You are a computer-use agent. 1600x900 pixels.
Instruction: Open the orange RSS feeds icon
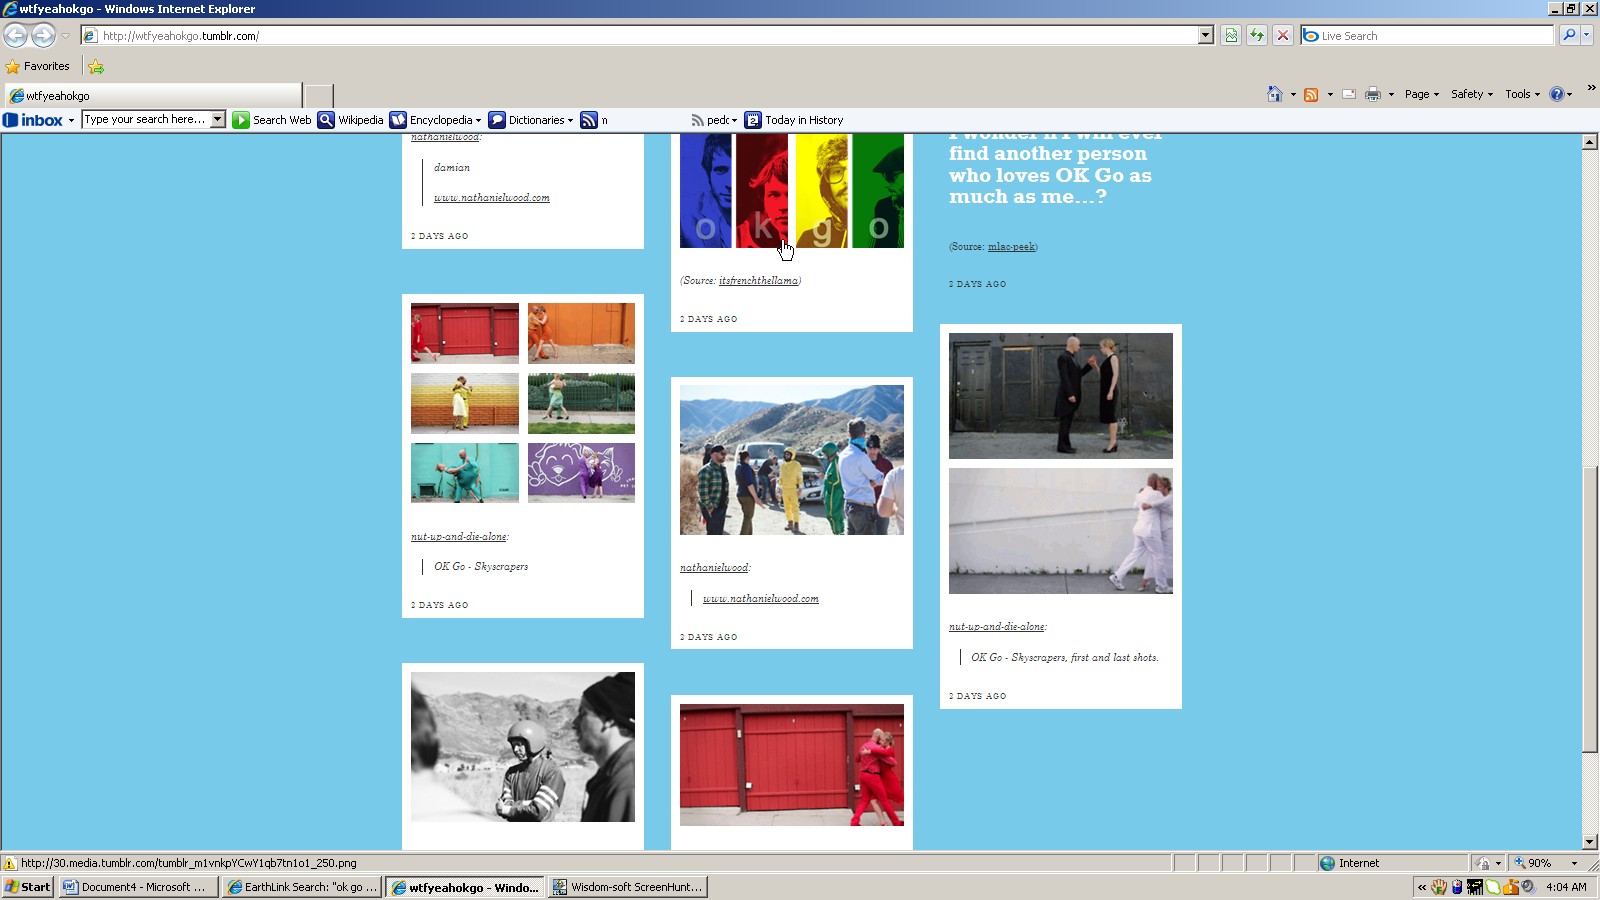coord(1311,94)
